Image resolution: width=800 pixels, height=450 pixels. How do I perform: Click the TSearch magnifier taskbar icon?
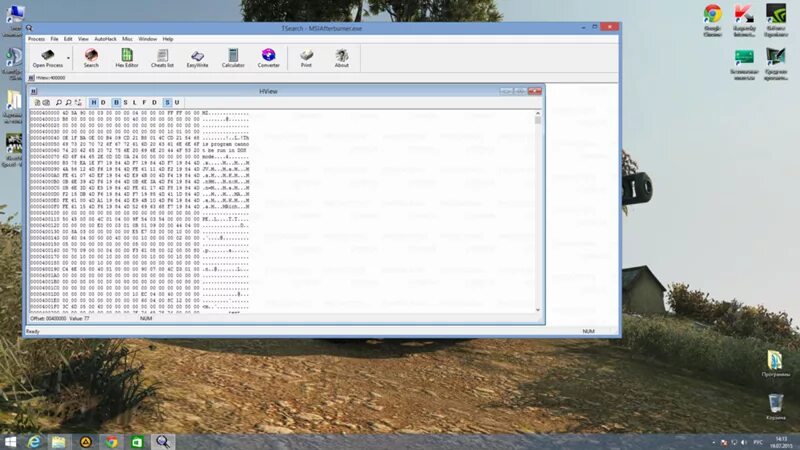point(163,442)
